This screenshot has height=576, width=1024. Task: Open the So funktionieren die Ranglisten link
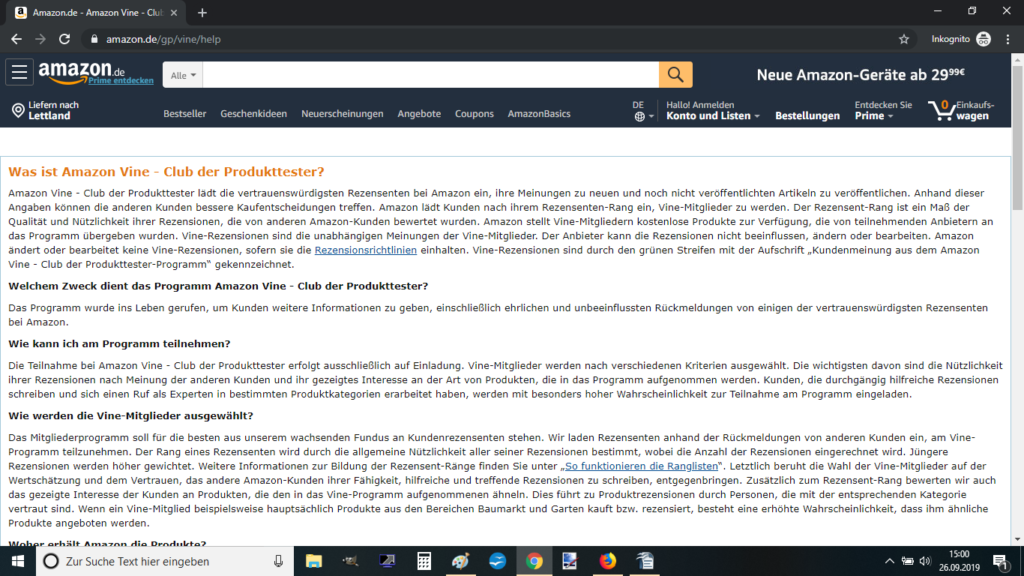click(x=641, y=466)
